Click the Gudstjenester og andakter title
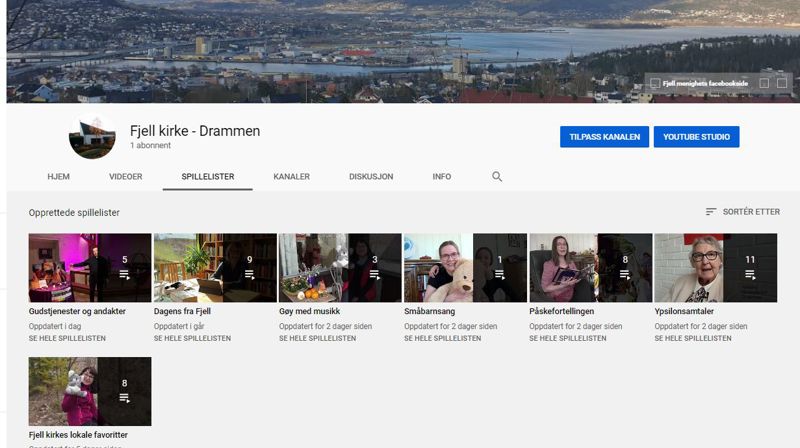The width and height of the screenshot is (800, 448). coord(77,311)
